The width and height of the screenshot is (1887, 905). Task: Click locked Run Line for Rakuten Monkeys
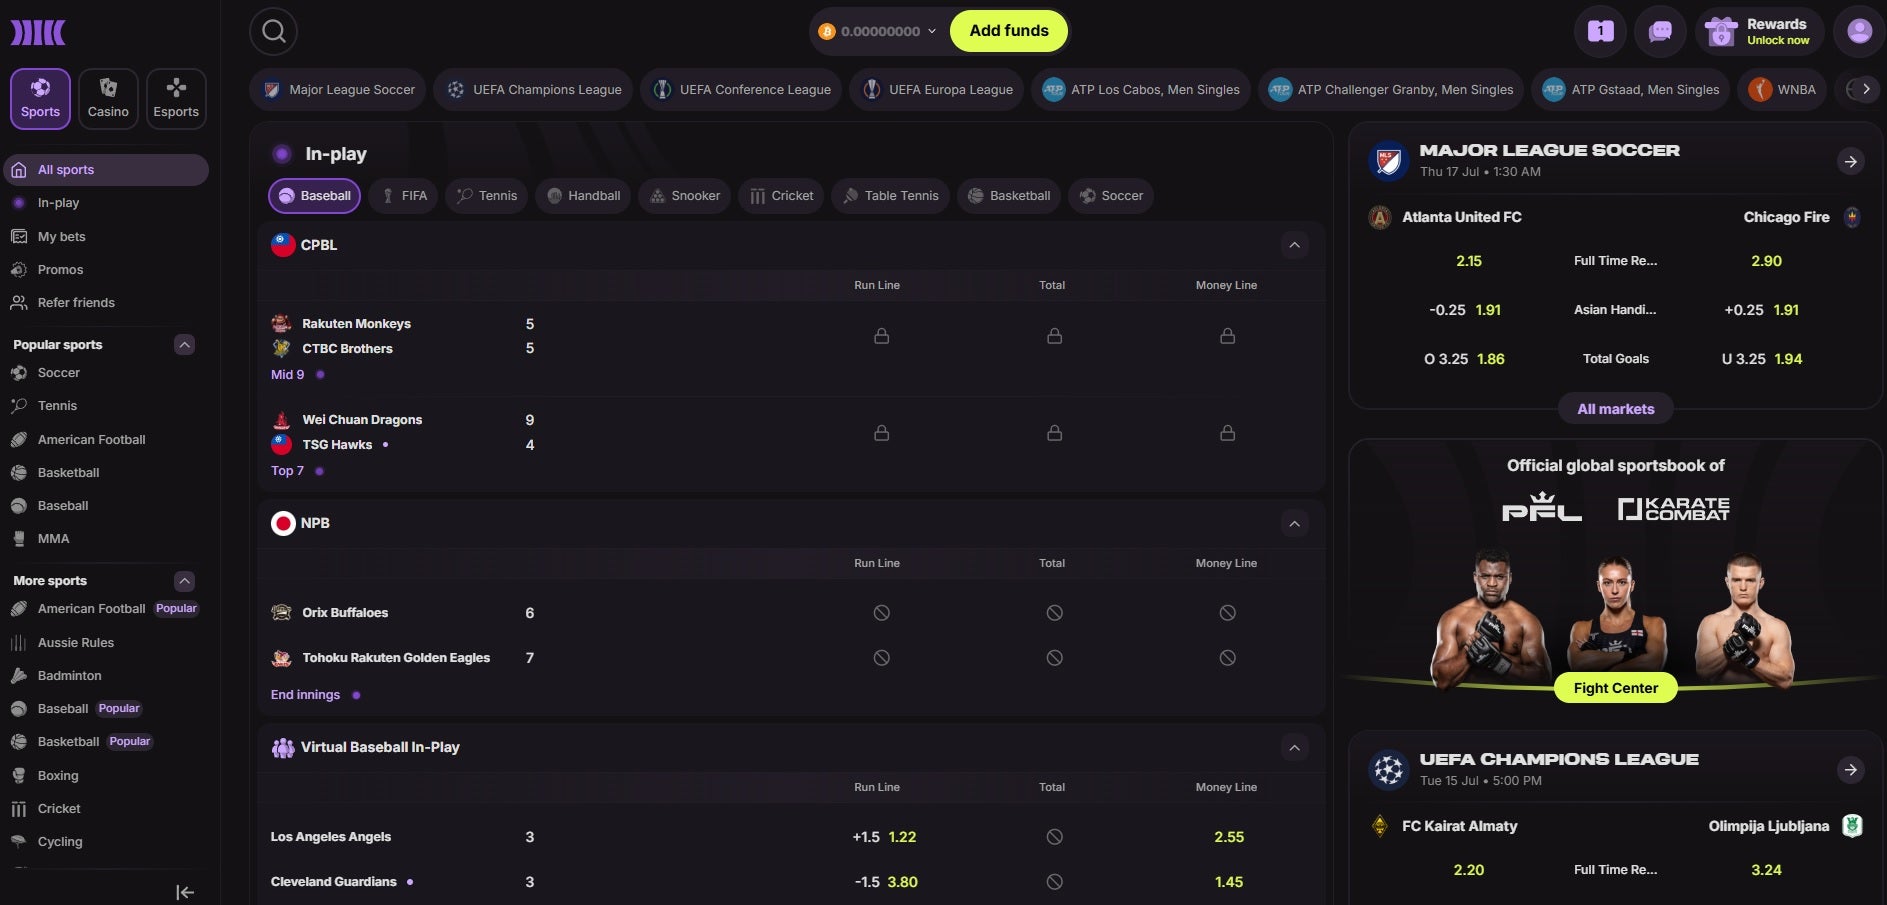(881, 336)
